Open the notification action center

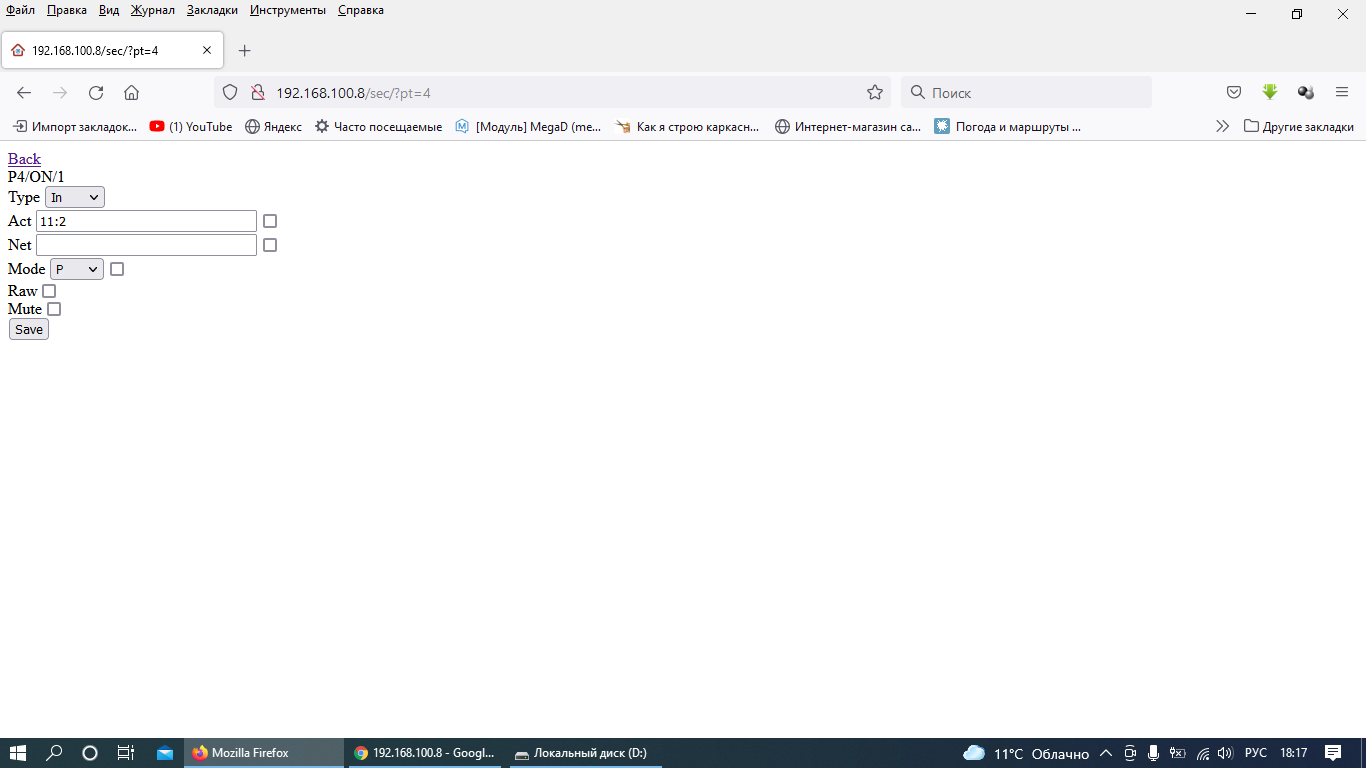pyautogui.click(x=1333, y=753)
